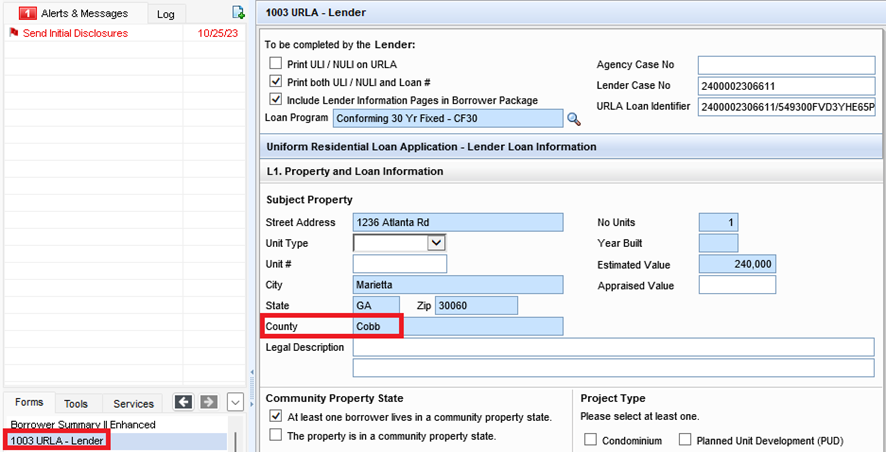Uncheck Print both ULI / NULI and Loan #
This screenshot has width=886, height=452.
click(x=276, y=82)
